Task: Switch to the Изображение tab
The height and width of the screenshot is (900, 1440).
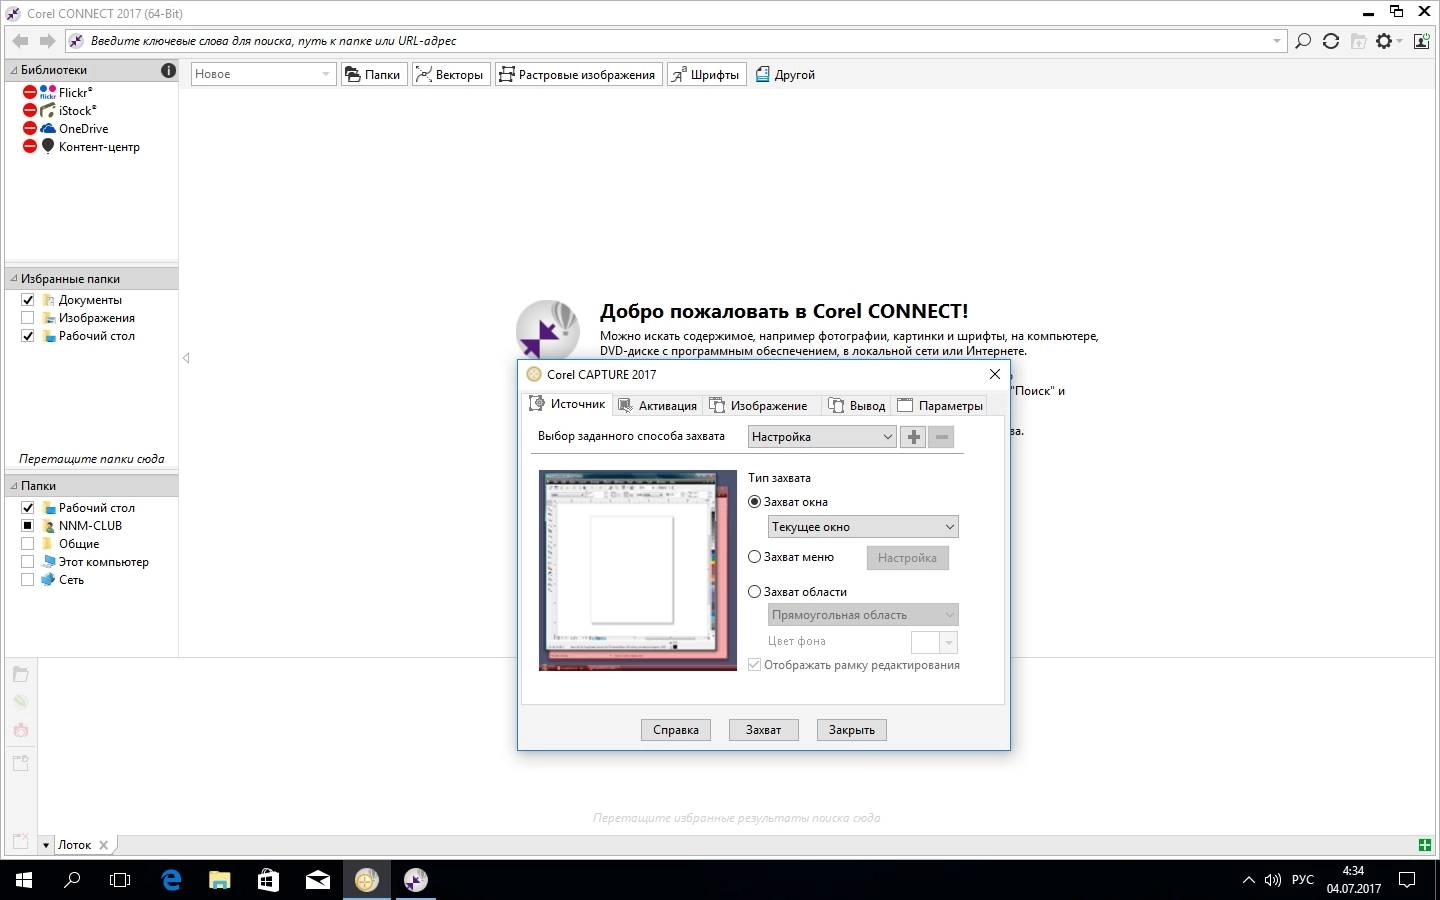Action: pyautogui.click(x=759, y=405)
